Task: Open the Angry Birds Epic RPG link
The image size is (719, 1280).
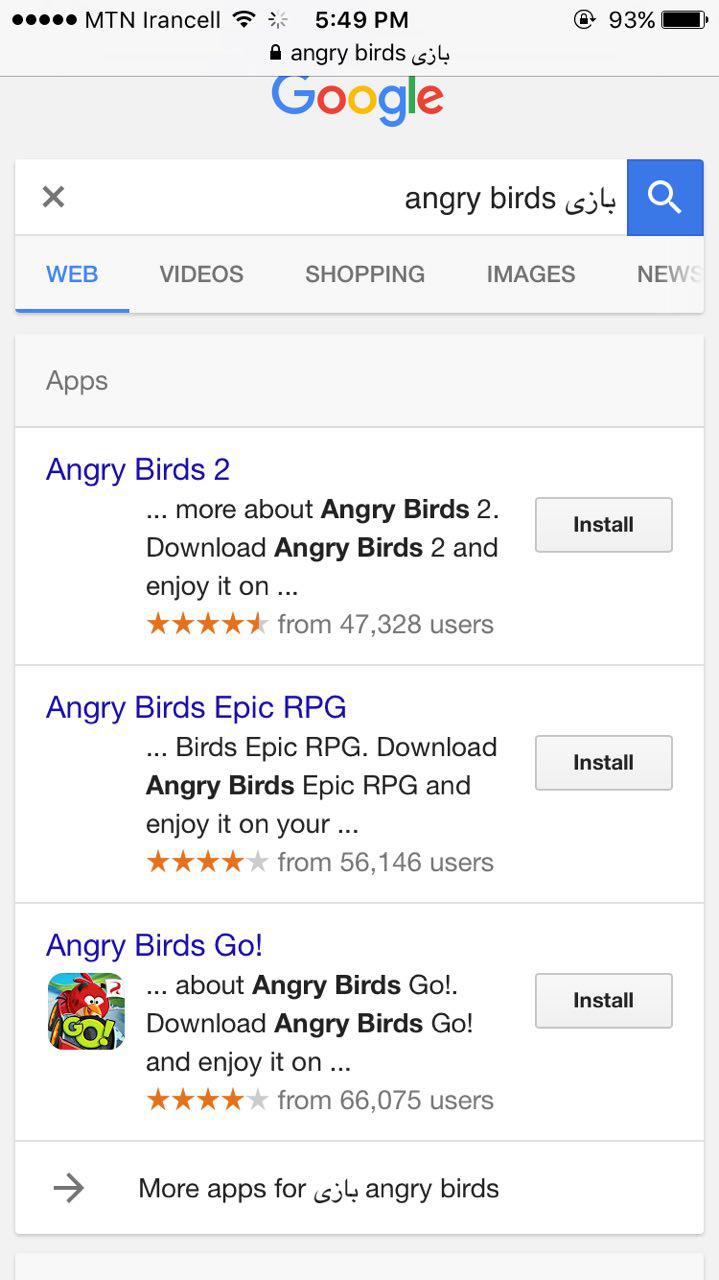Action: (196, 707)
